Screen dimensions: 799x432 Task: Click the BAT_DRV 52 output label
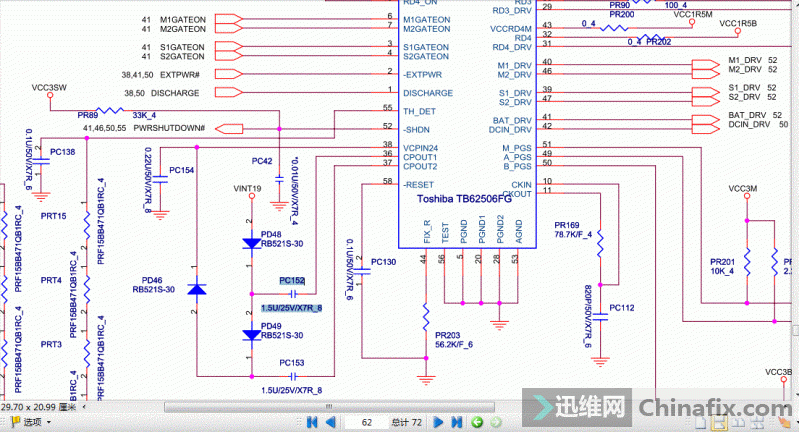coord(755,115)
